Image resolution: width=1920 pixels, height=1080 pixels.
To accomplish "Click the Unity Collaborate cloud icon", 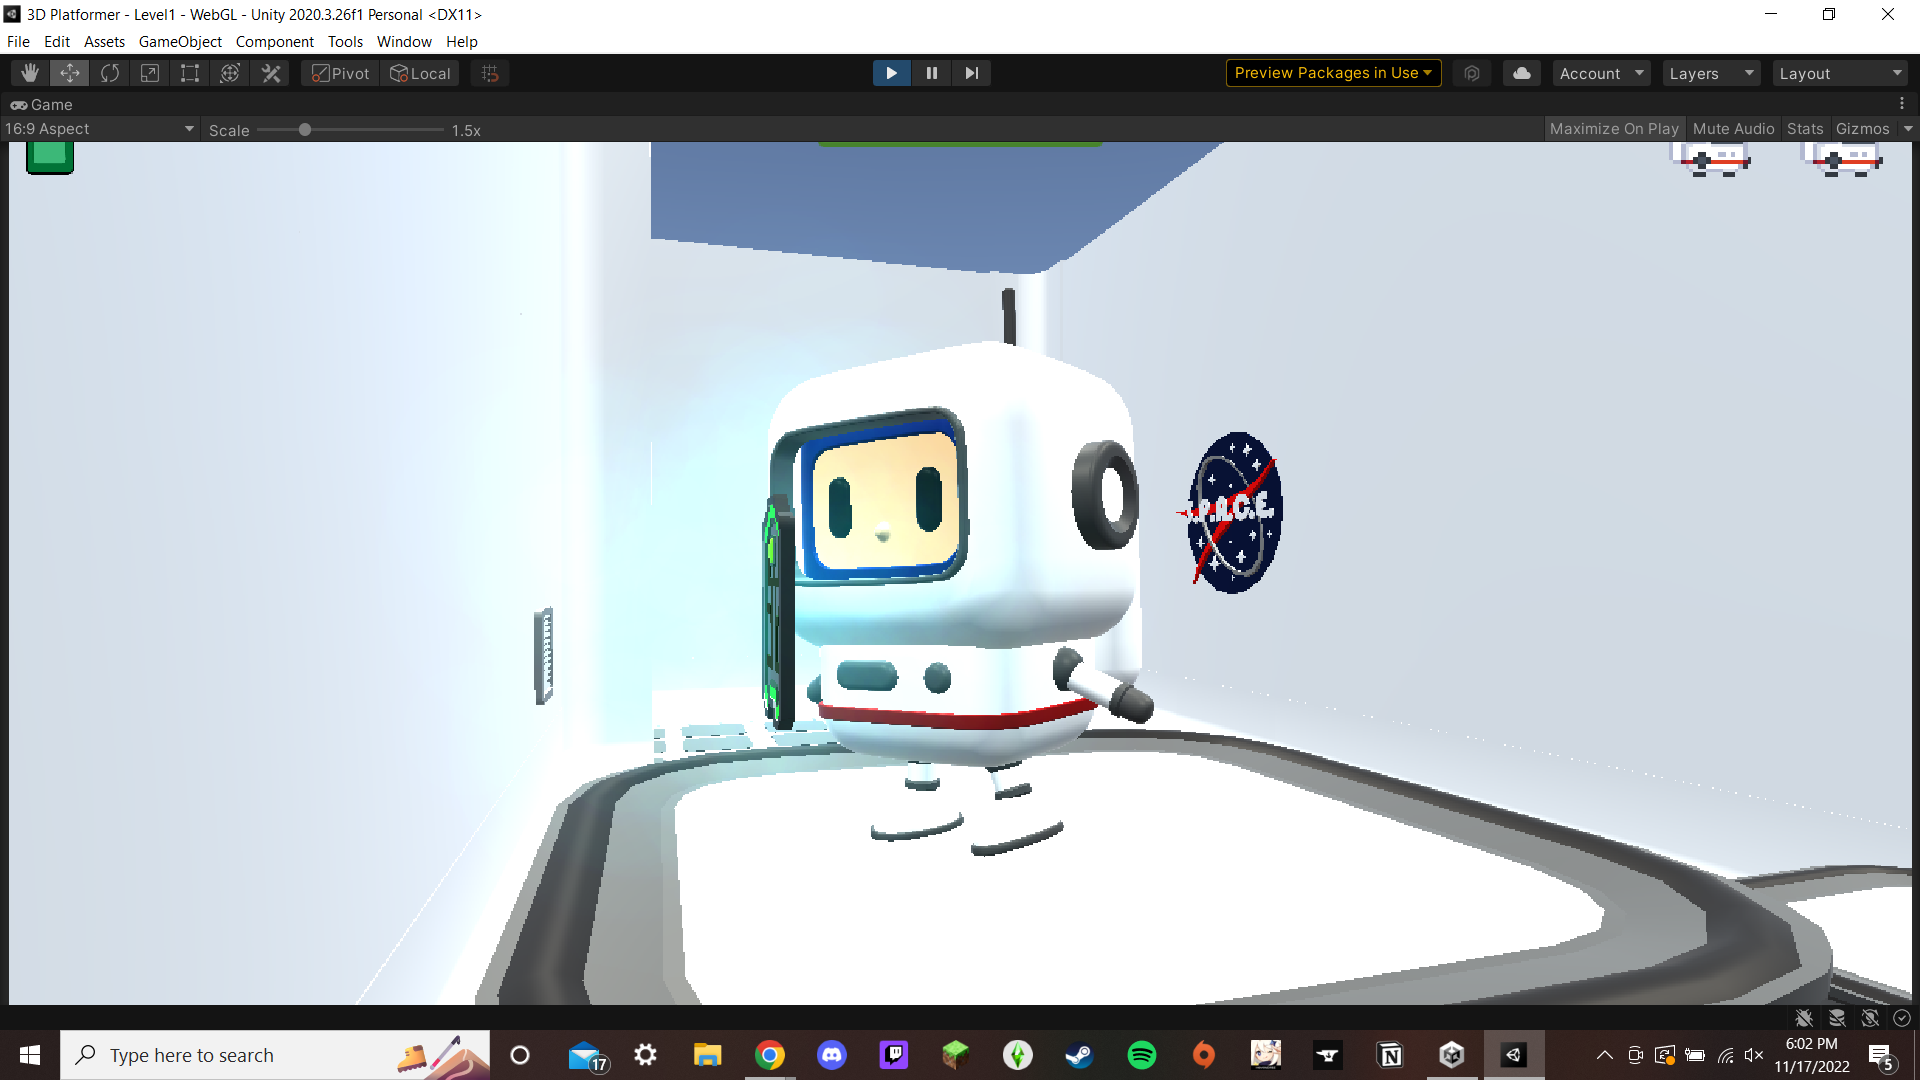I will 1521,72.
